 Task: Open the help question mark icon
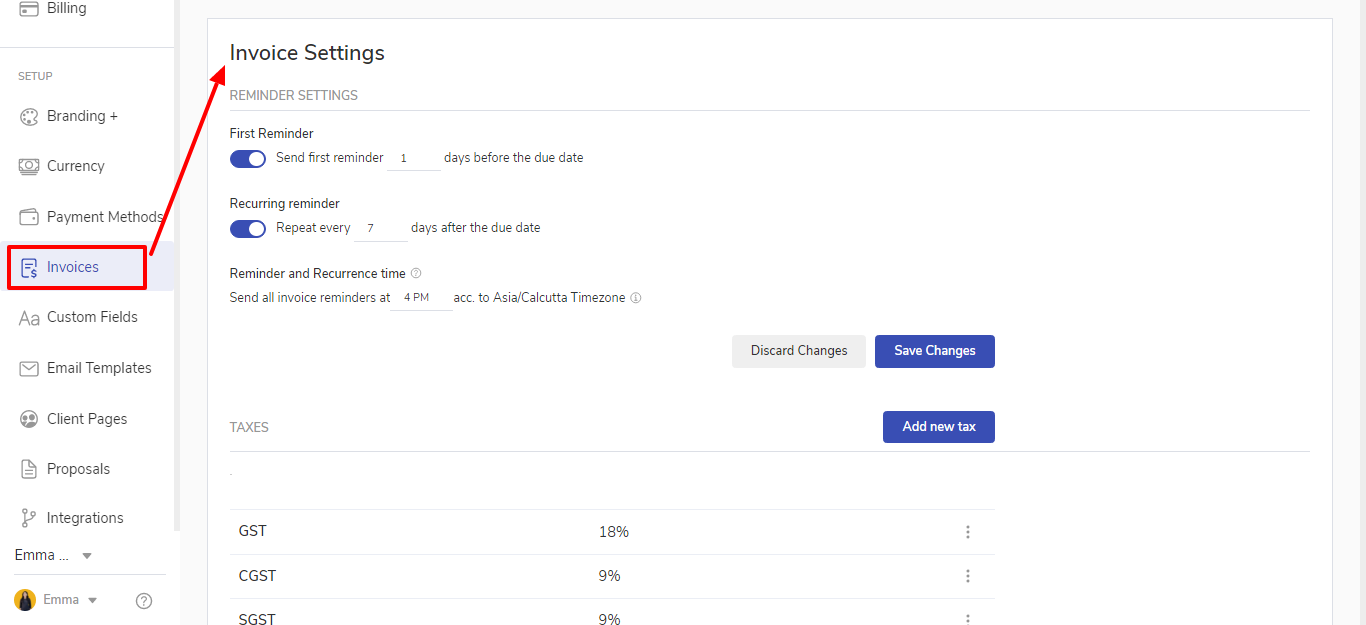[x=144, y=601]
